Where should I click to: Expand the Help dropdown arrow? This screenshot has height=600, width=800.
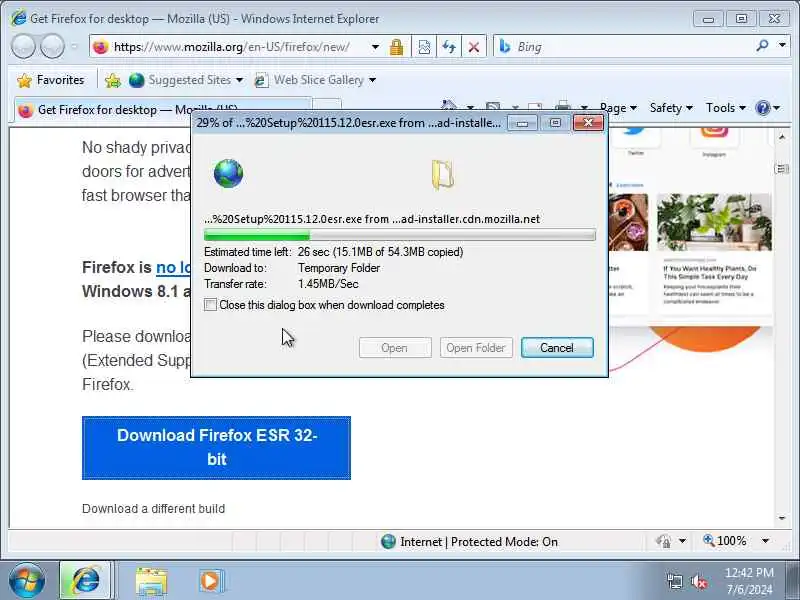(x=777, y=108)
